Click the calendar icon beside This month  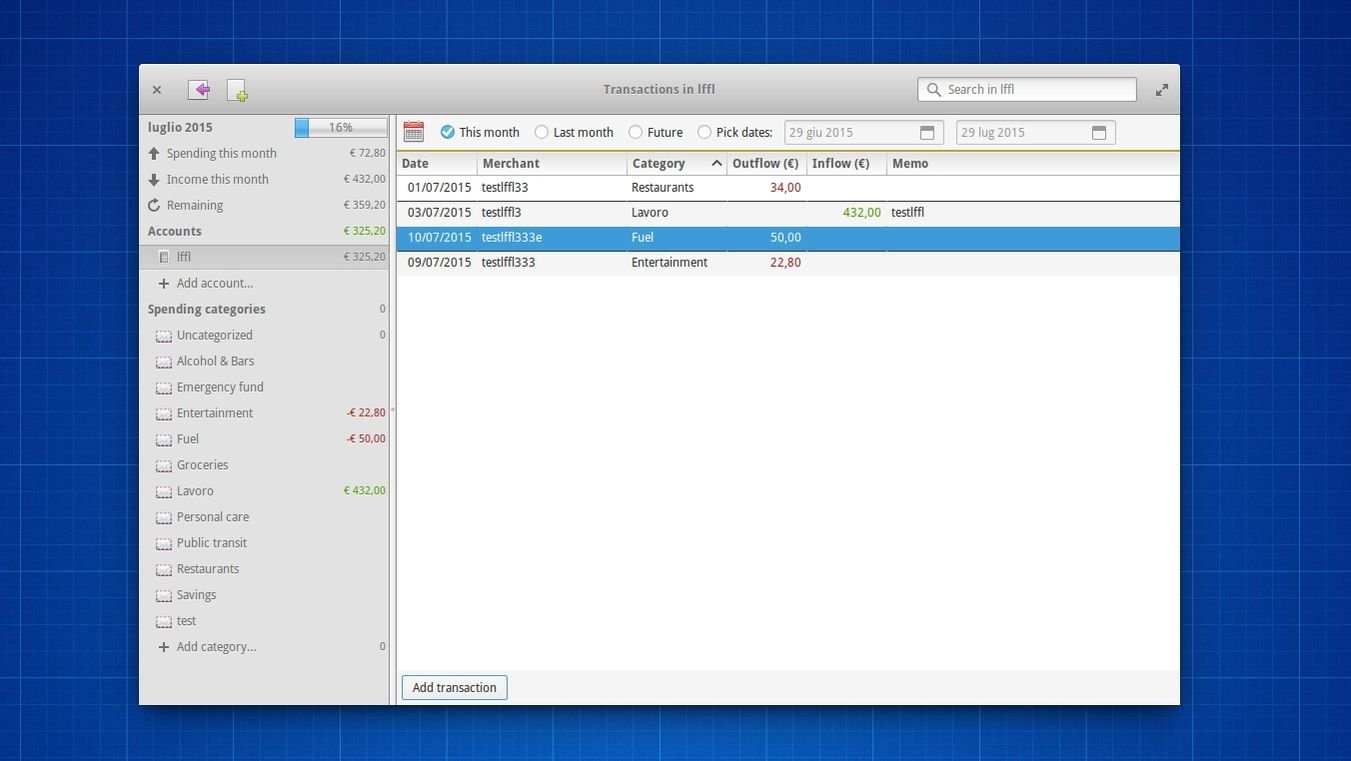413,132
